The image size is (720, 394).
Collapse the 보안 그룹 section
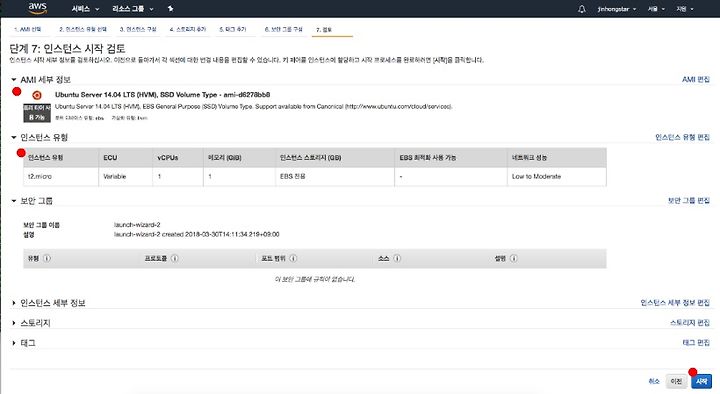point(14,201)
